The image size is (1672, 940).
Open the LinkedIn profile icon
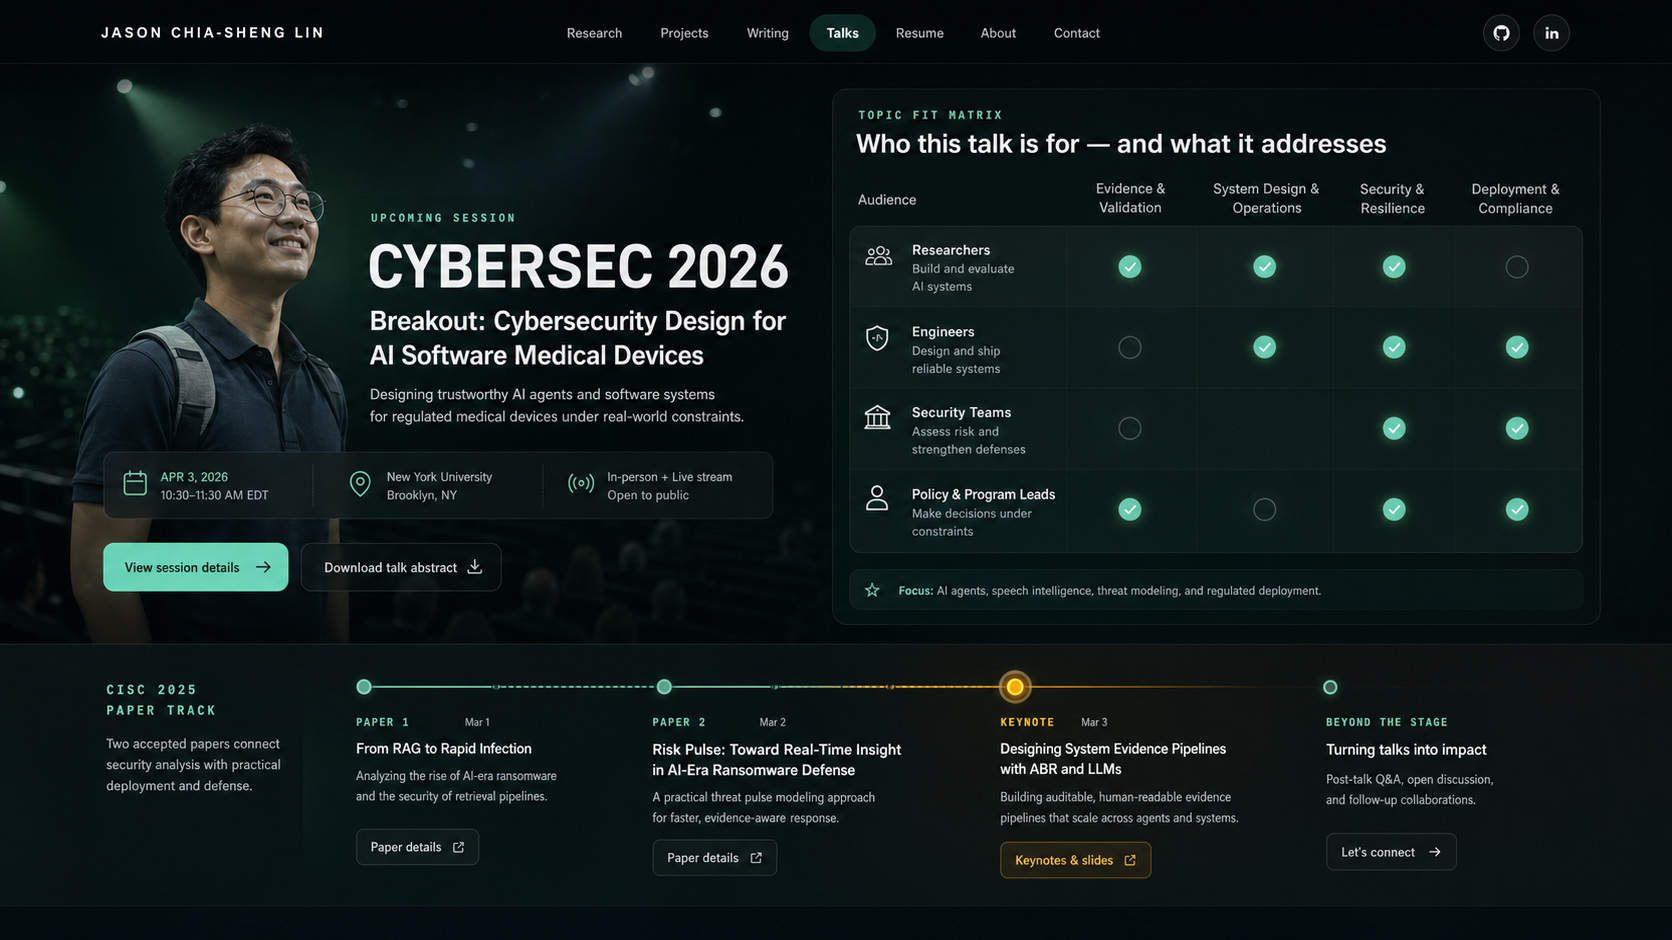(x=1551, y=33)
